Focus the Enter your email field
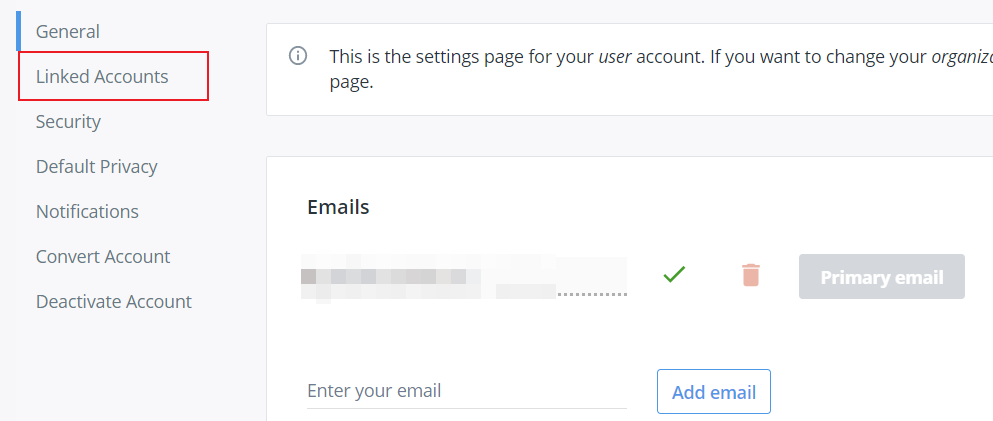993x421 pixels. (x=467, y=391)
